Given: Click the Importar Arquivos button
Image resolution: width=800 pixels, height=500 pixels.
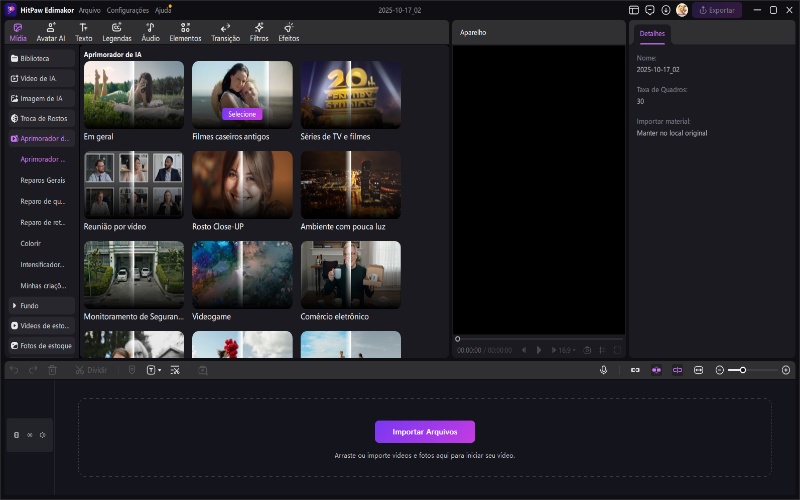Looking at the screenshot, I should (425, 431).
